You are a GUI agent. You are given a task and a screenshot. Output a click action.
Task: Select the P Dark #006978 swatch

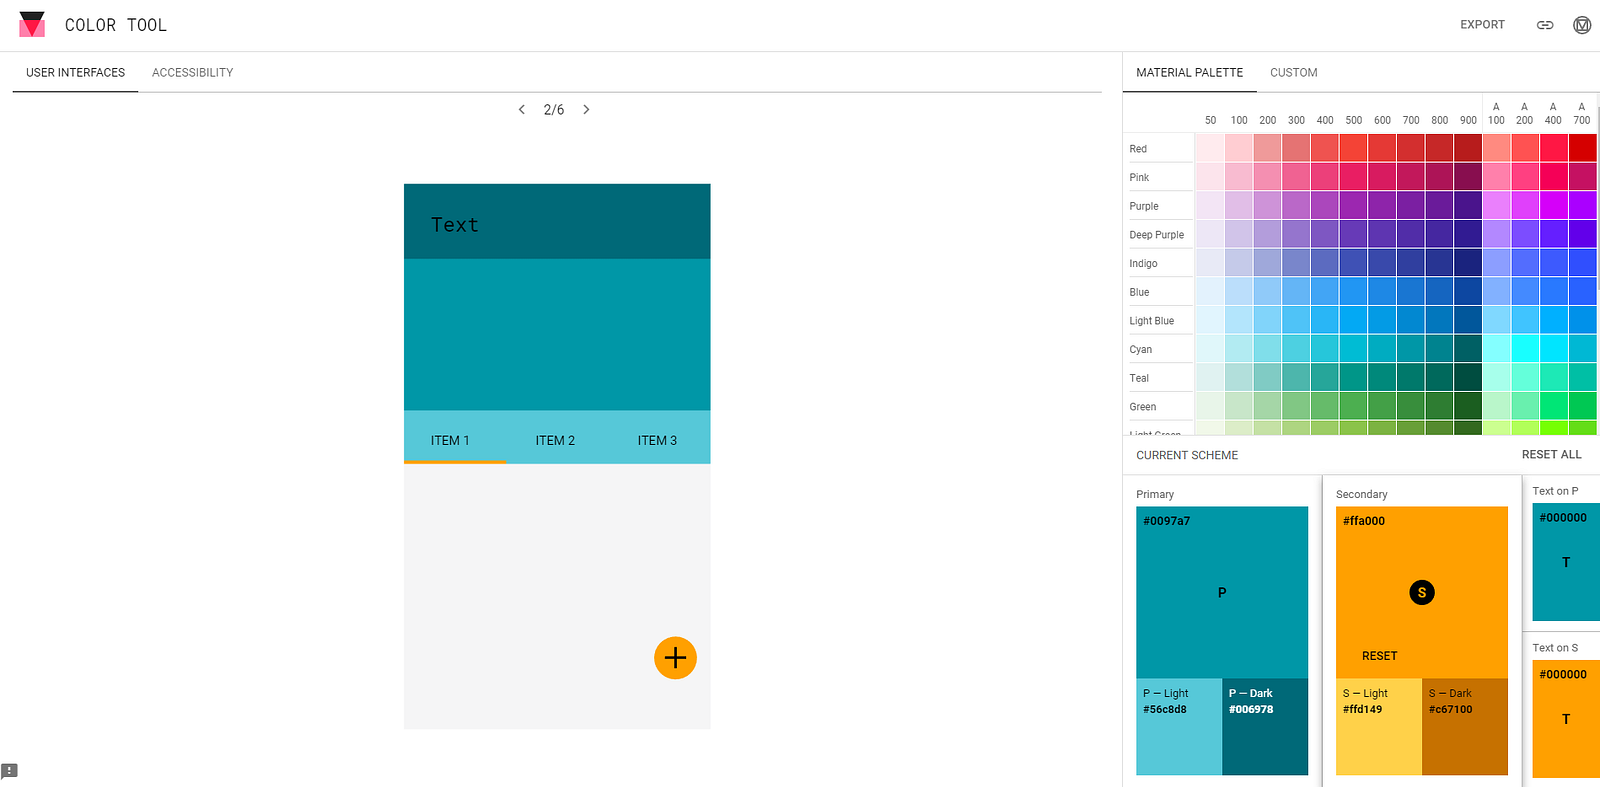(1265, 727)
